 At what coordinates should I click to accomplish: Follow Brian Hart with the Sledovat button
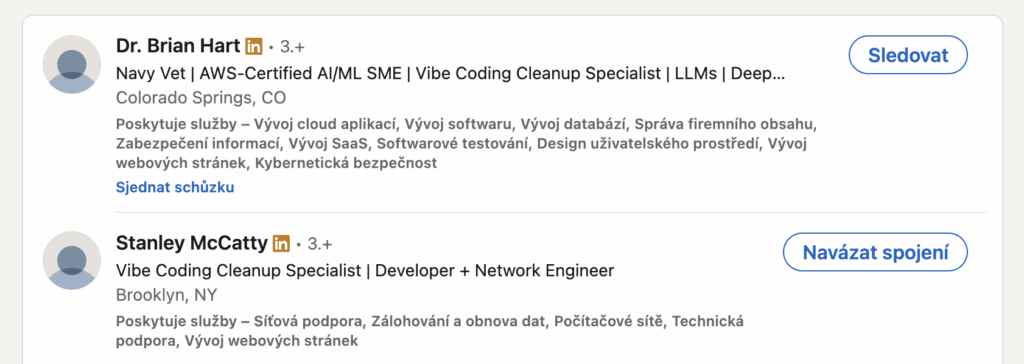click(908, 55)
